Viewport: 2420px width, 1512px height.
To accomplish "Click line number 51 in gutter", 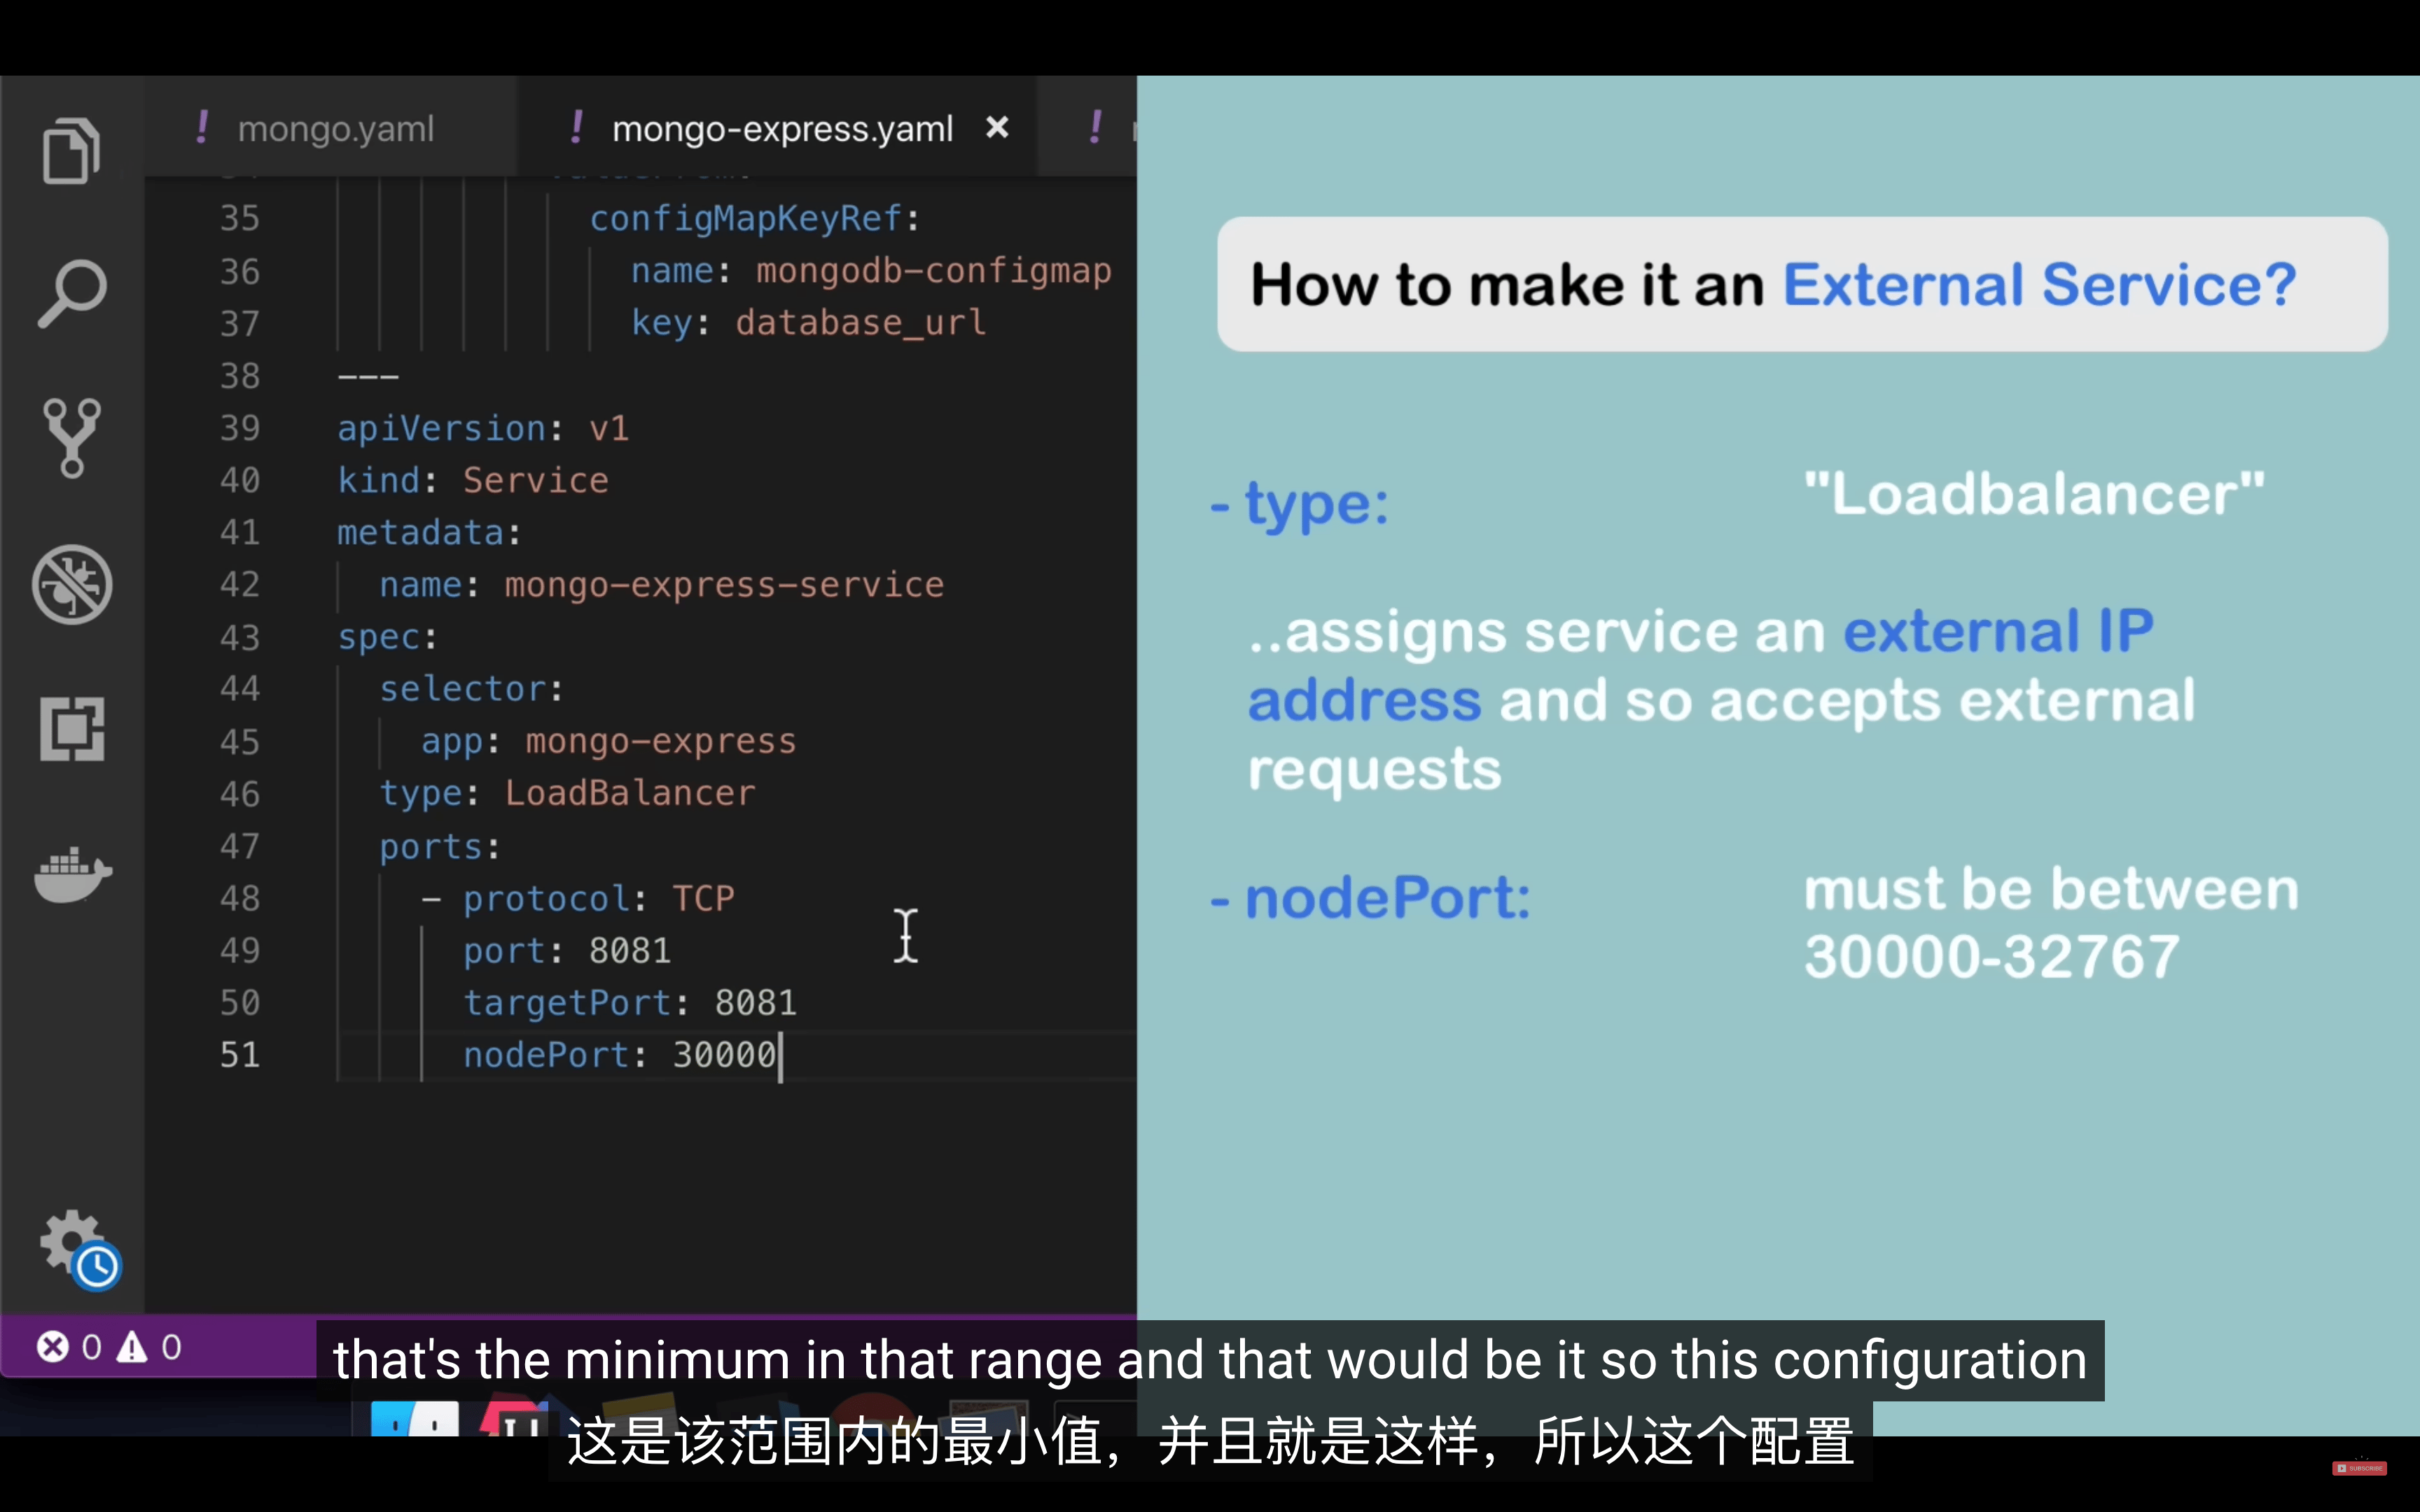I will click(x=240, y=1054).
